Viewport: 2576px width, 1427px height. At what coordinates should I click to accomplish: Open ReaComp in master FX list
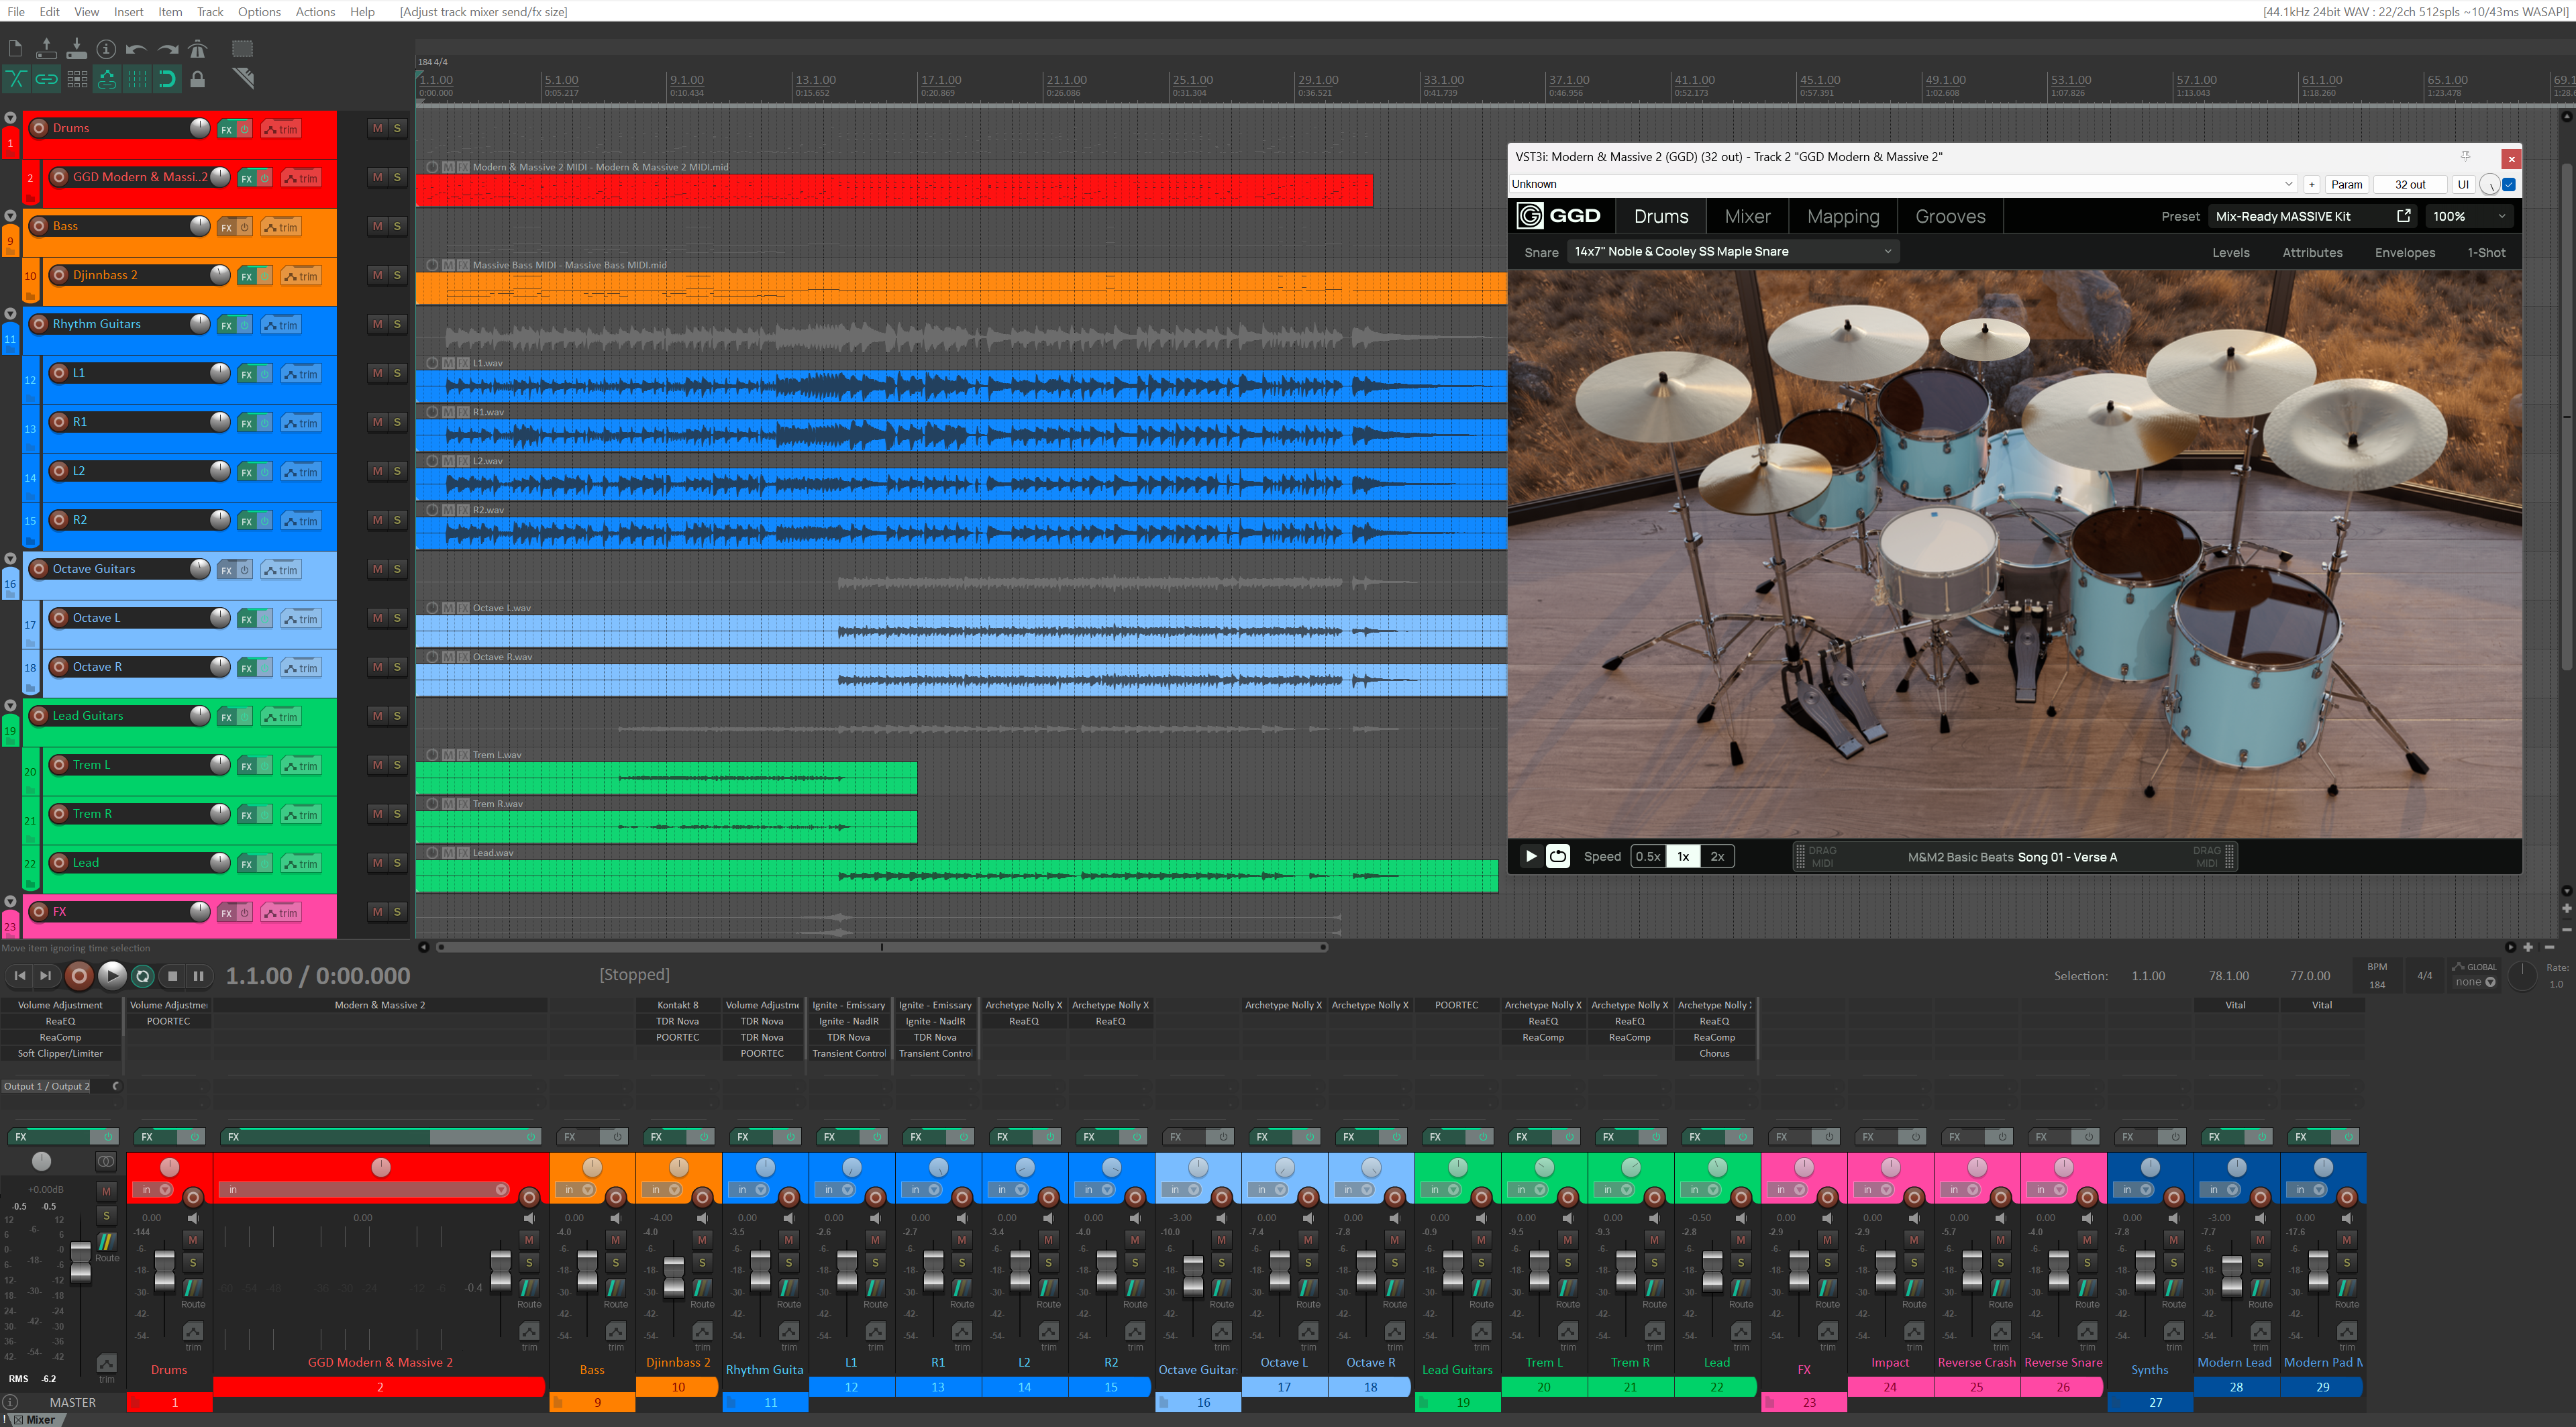click(x=60, y=1037)
